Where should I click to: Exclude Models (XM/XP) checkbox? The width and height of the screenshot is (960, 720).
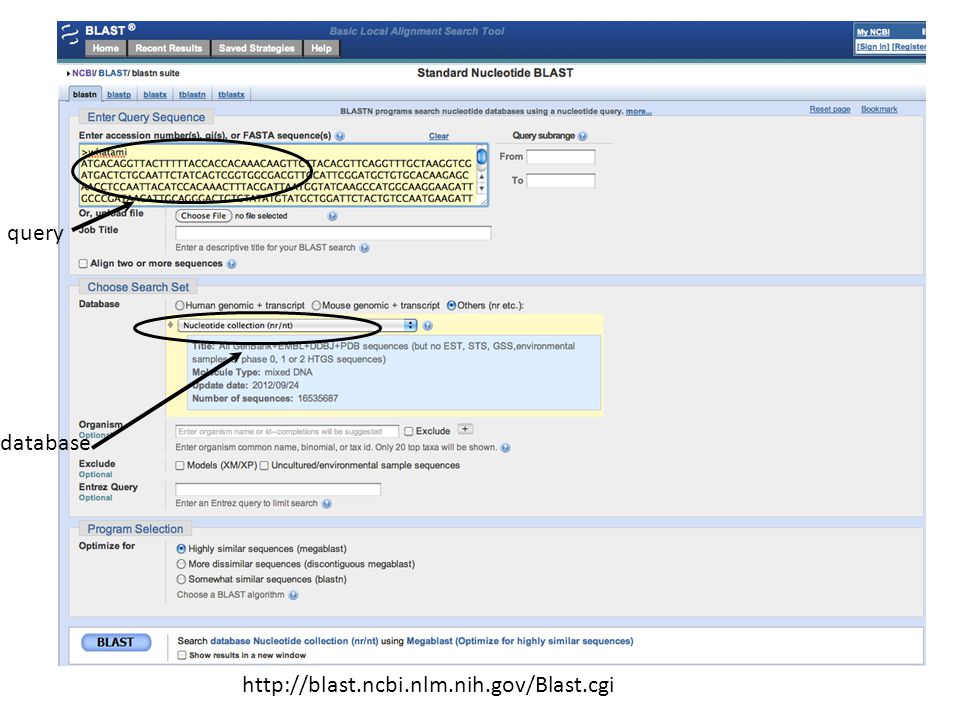coord(180,466)
